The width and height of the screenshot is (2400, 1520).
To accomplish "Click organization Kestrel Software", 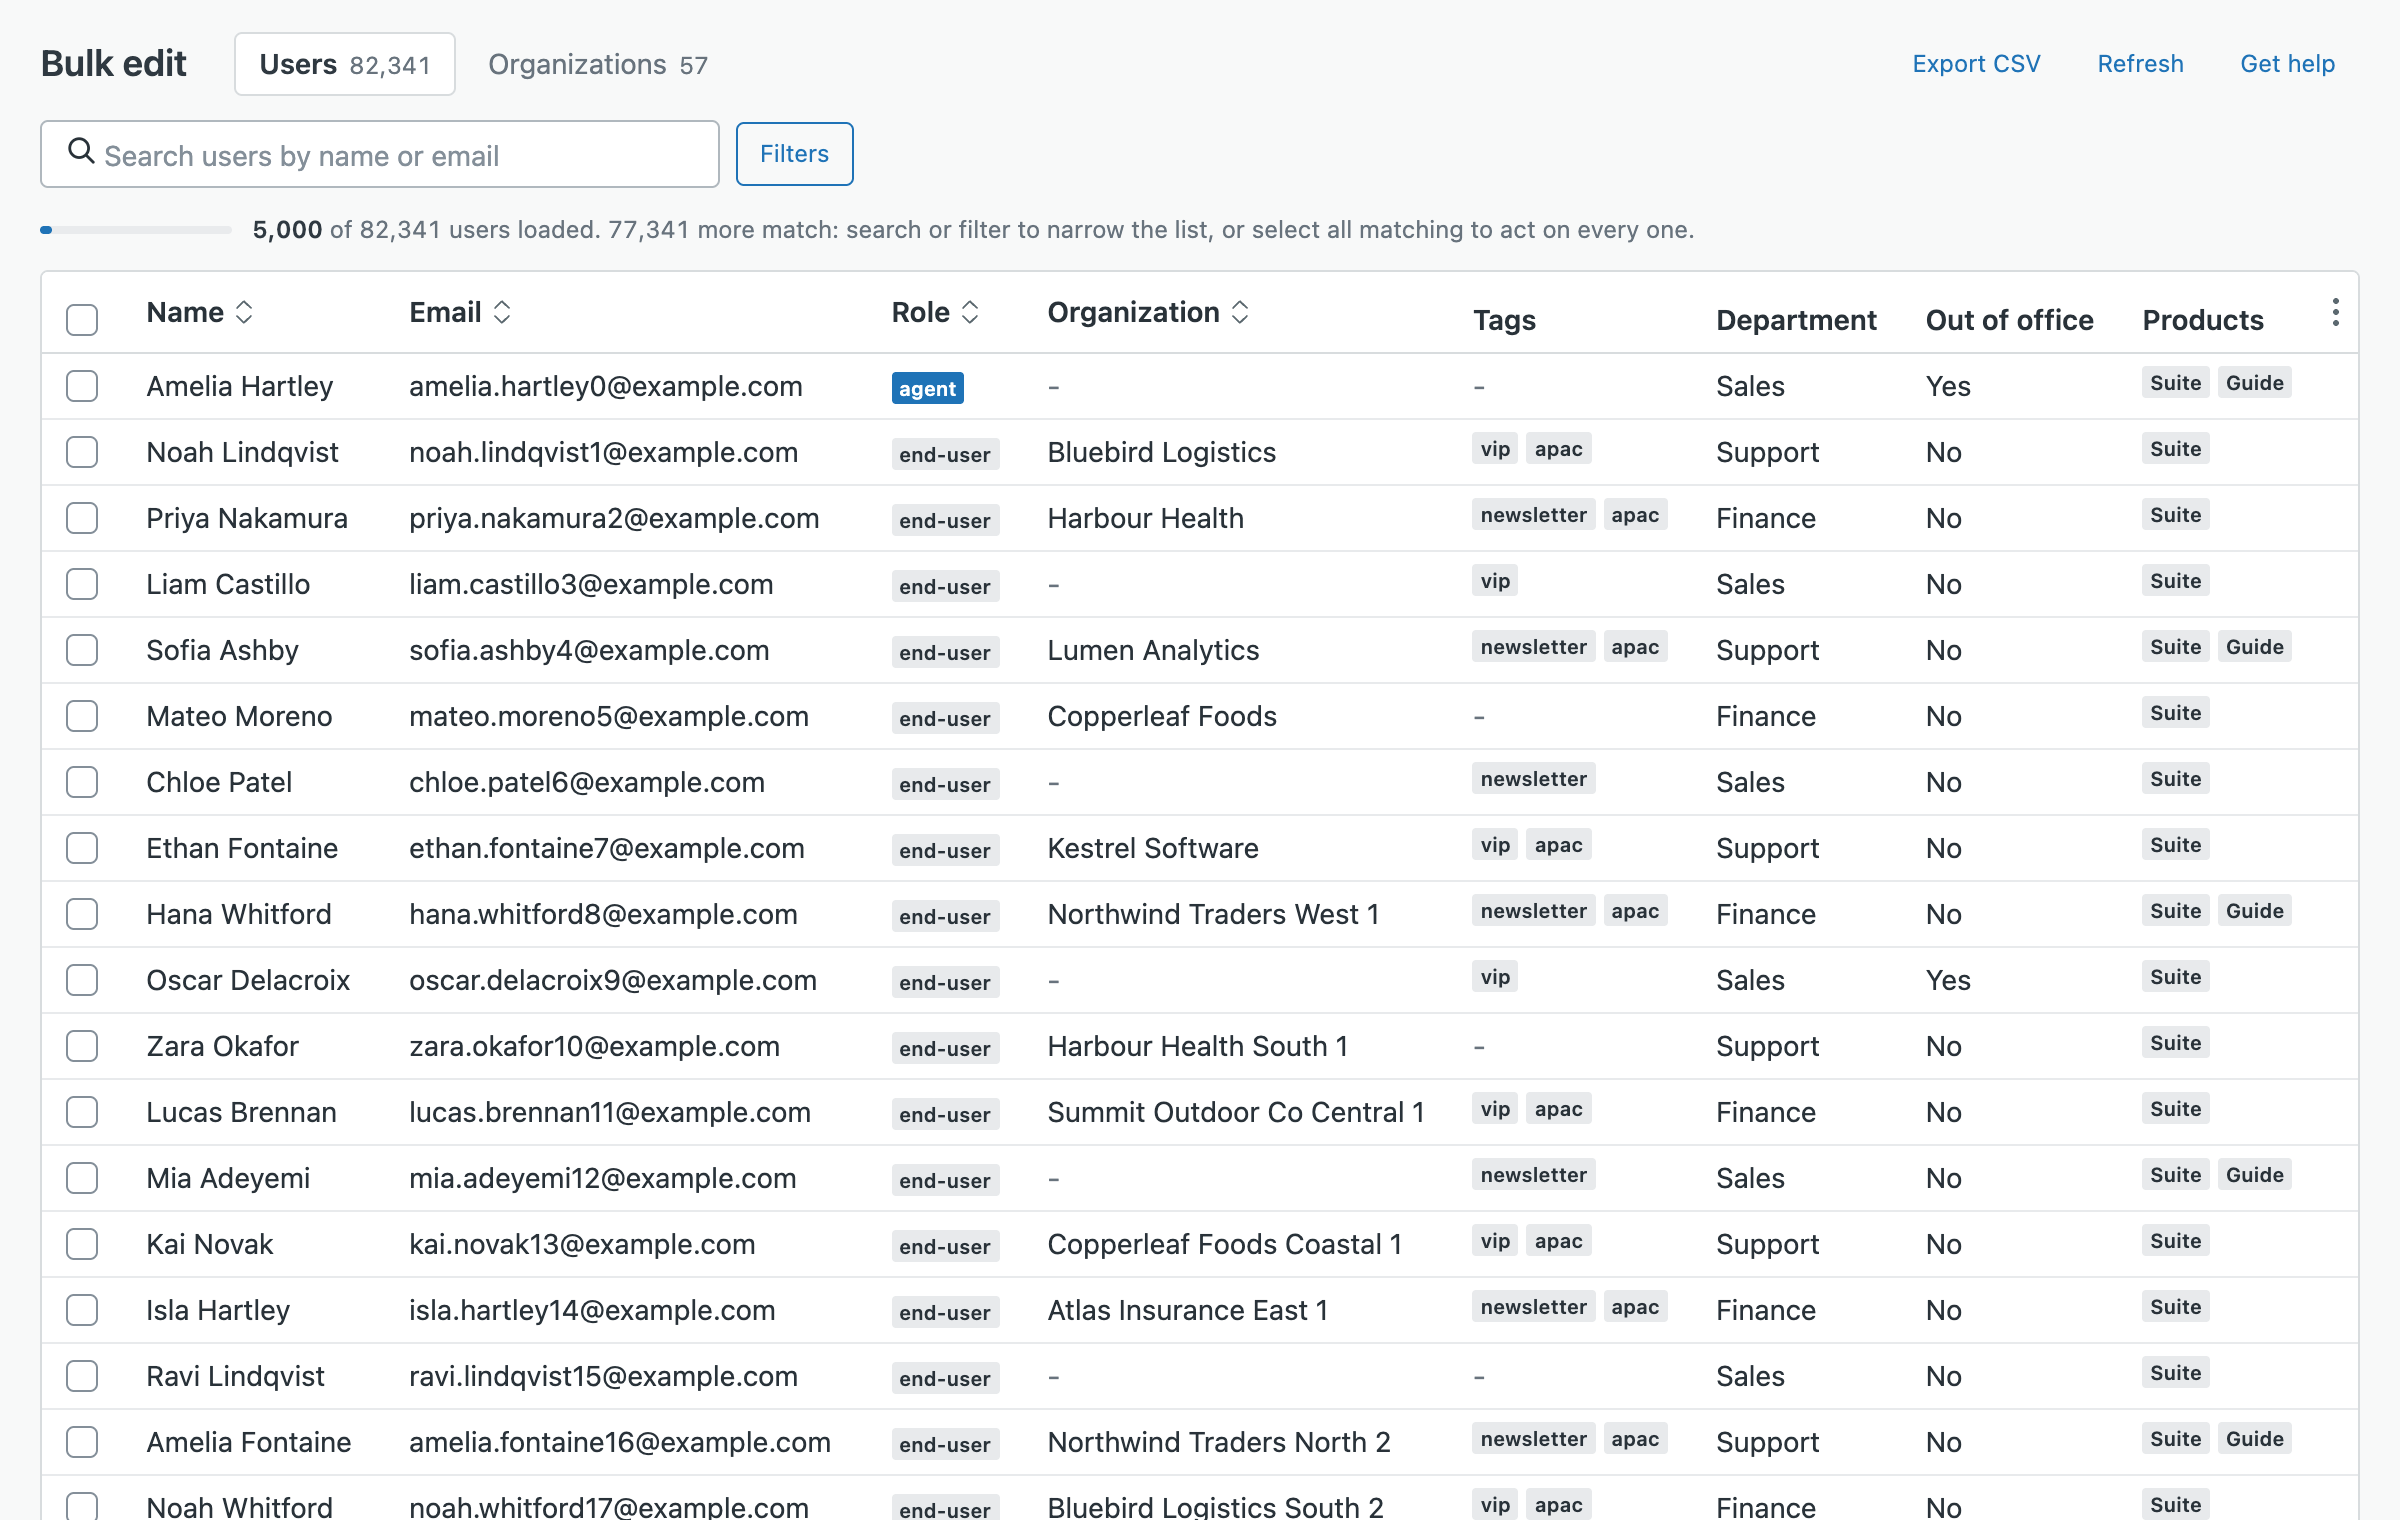I will (x=1153, y=848).
